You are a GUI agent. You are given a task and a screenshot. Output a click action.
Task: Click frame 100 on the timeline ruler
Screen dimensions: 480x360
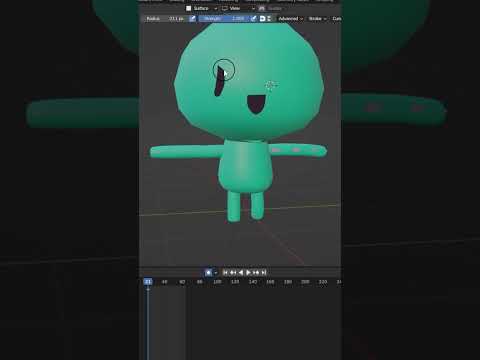pyautogui.click(x=217, y=282)
